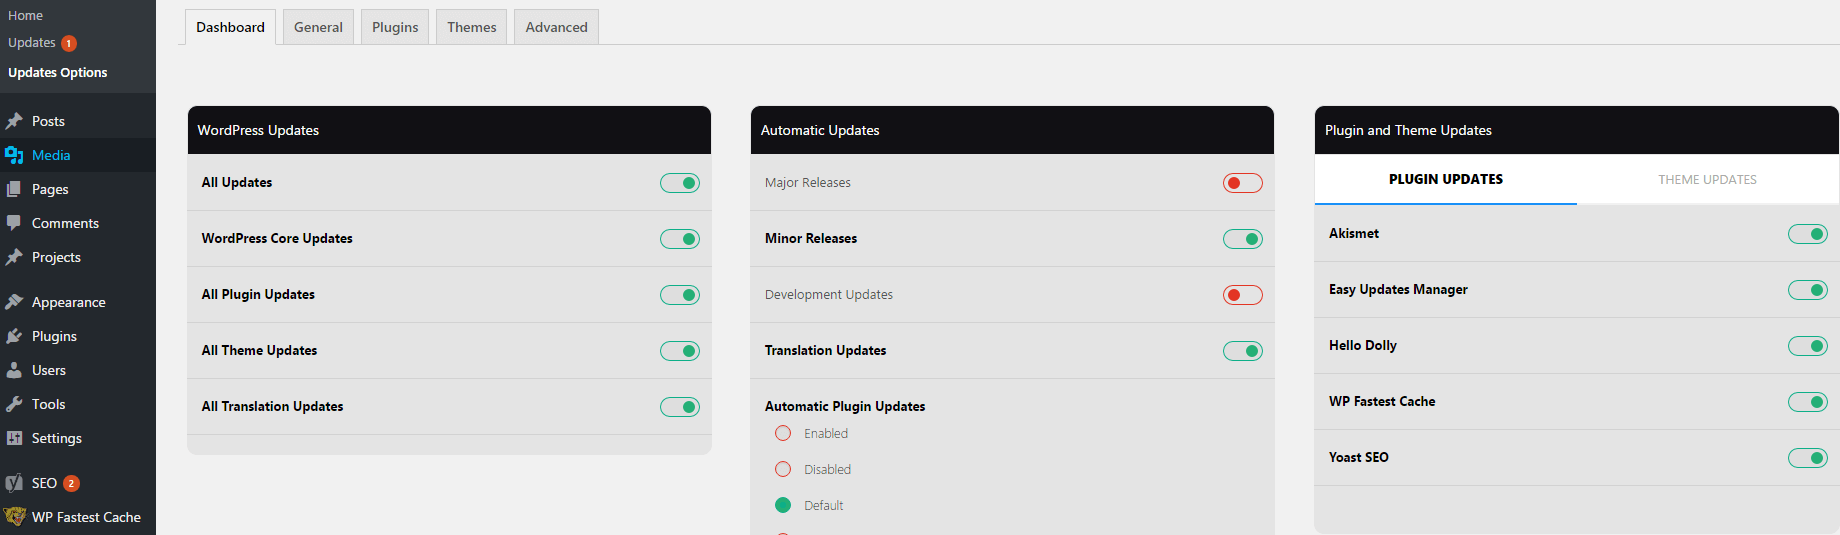Select Default for Automatic Plugin Updates
This screenshot has height=535, width=1840.
pyautogui.click(x=783, y=505)
